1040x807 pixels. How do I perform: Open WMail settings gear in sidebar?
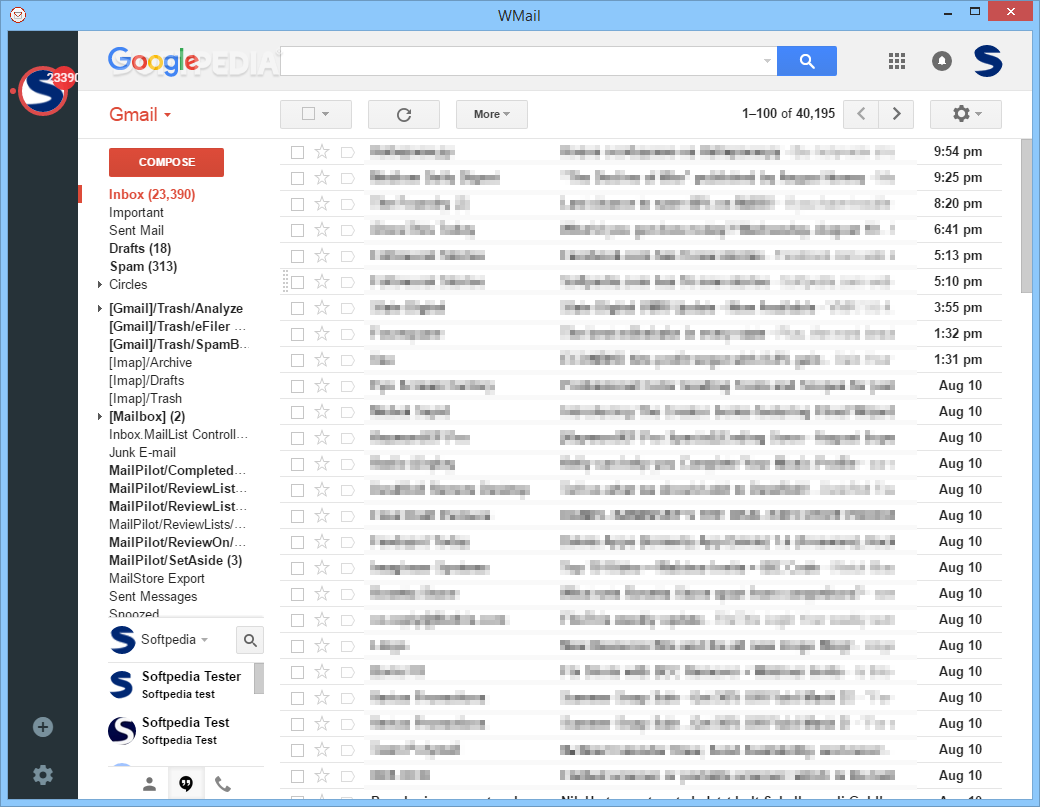(x=43, y=775)
